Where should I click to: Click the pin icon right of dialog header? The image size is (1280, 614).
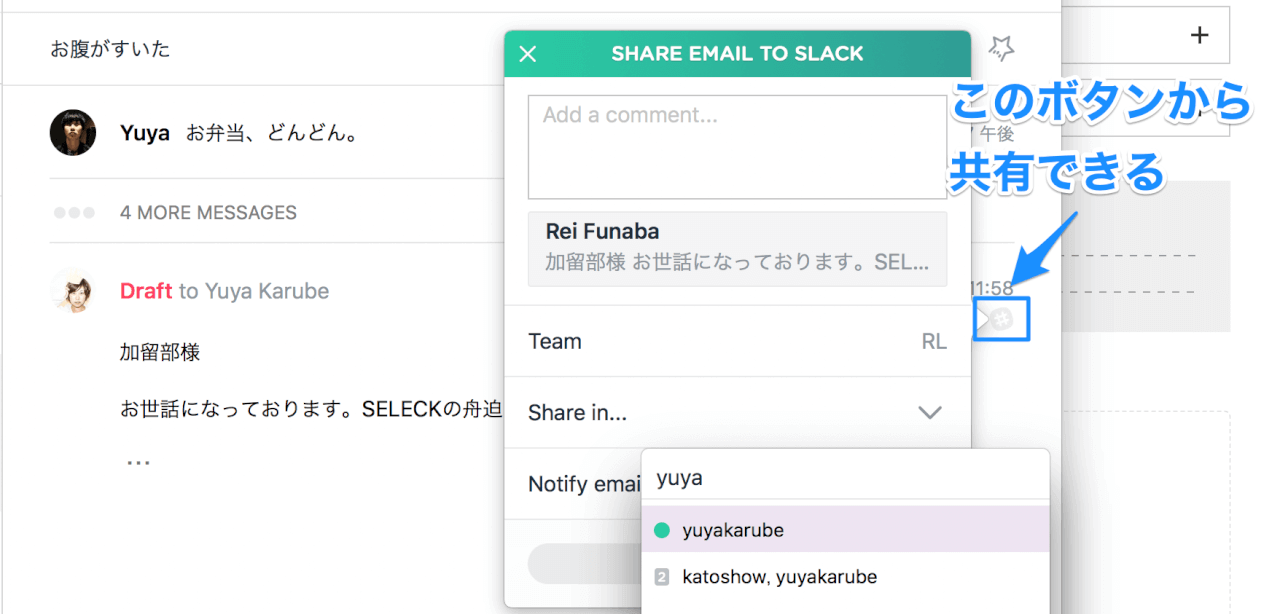click(x=1001, y=46)
